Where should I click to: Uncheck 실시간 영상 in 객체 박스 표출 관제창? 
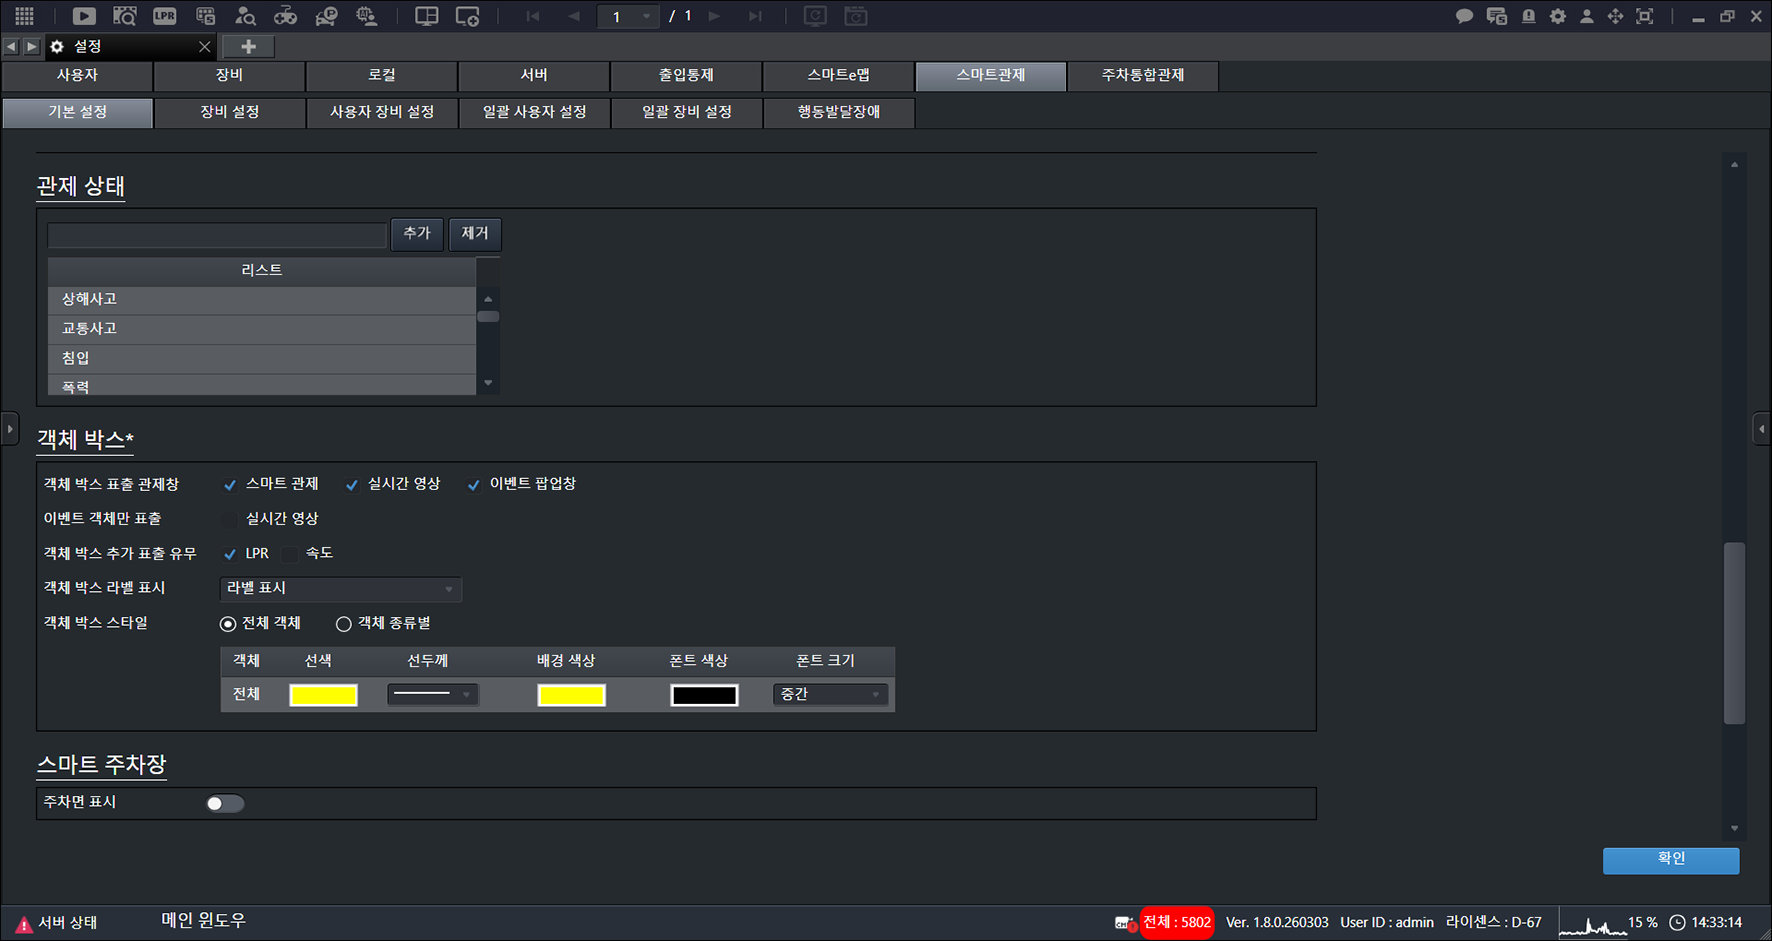click(352, 485)
